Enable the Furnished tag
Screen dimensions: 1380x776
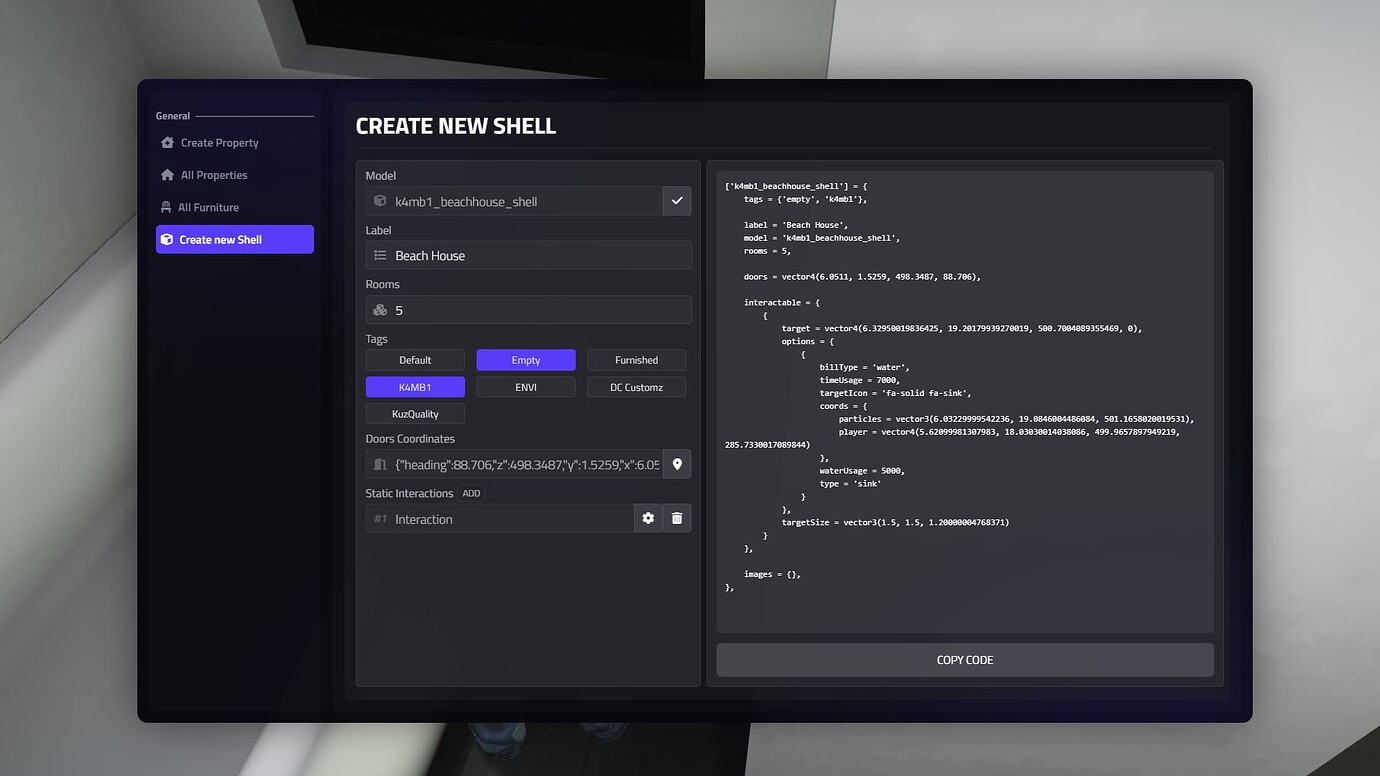click(636, 360)
